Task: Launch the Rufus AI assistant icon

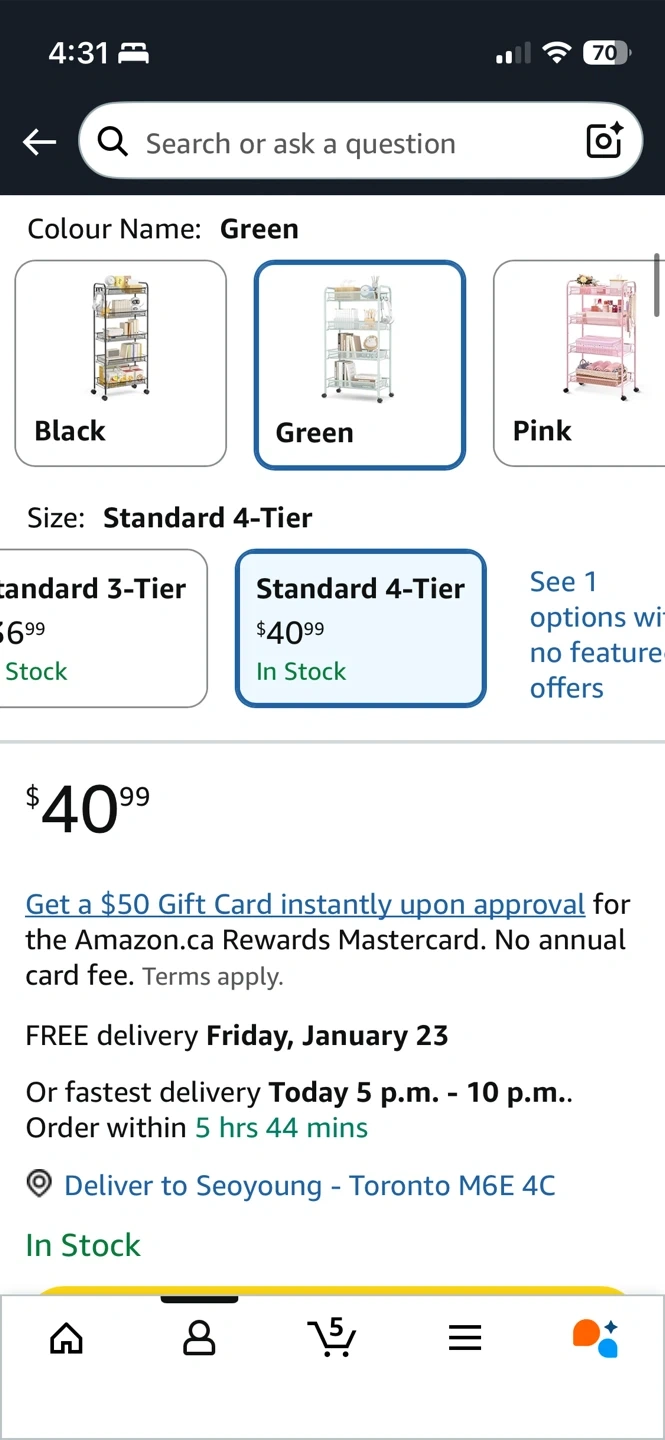Action: tap(596, 1337)
